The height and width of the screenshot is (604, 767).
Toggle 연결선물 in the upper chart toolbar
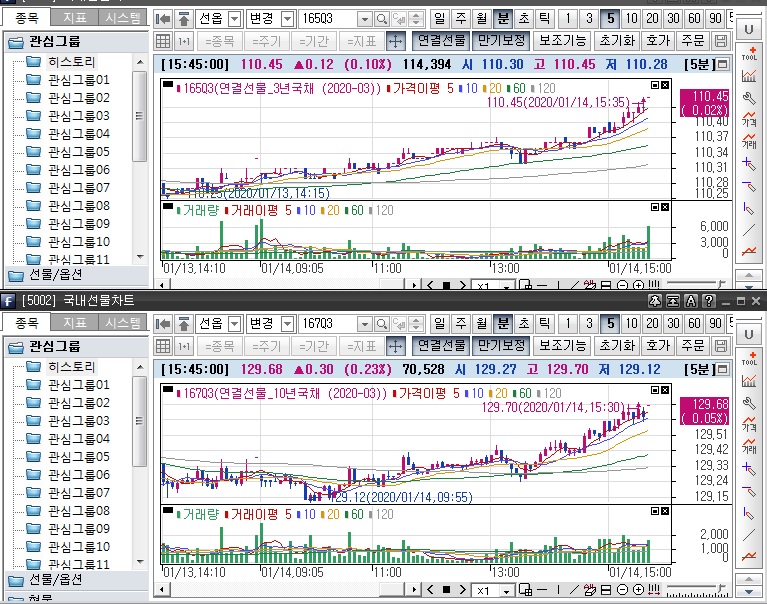pos(440,41)
